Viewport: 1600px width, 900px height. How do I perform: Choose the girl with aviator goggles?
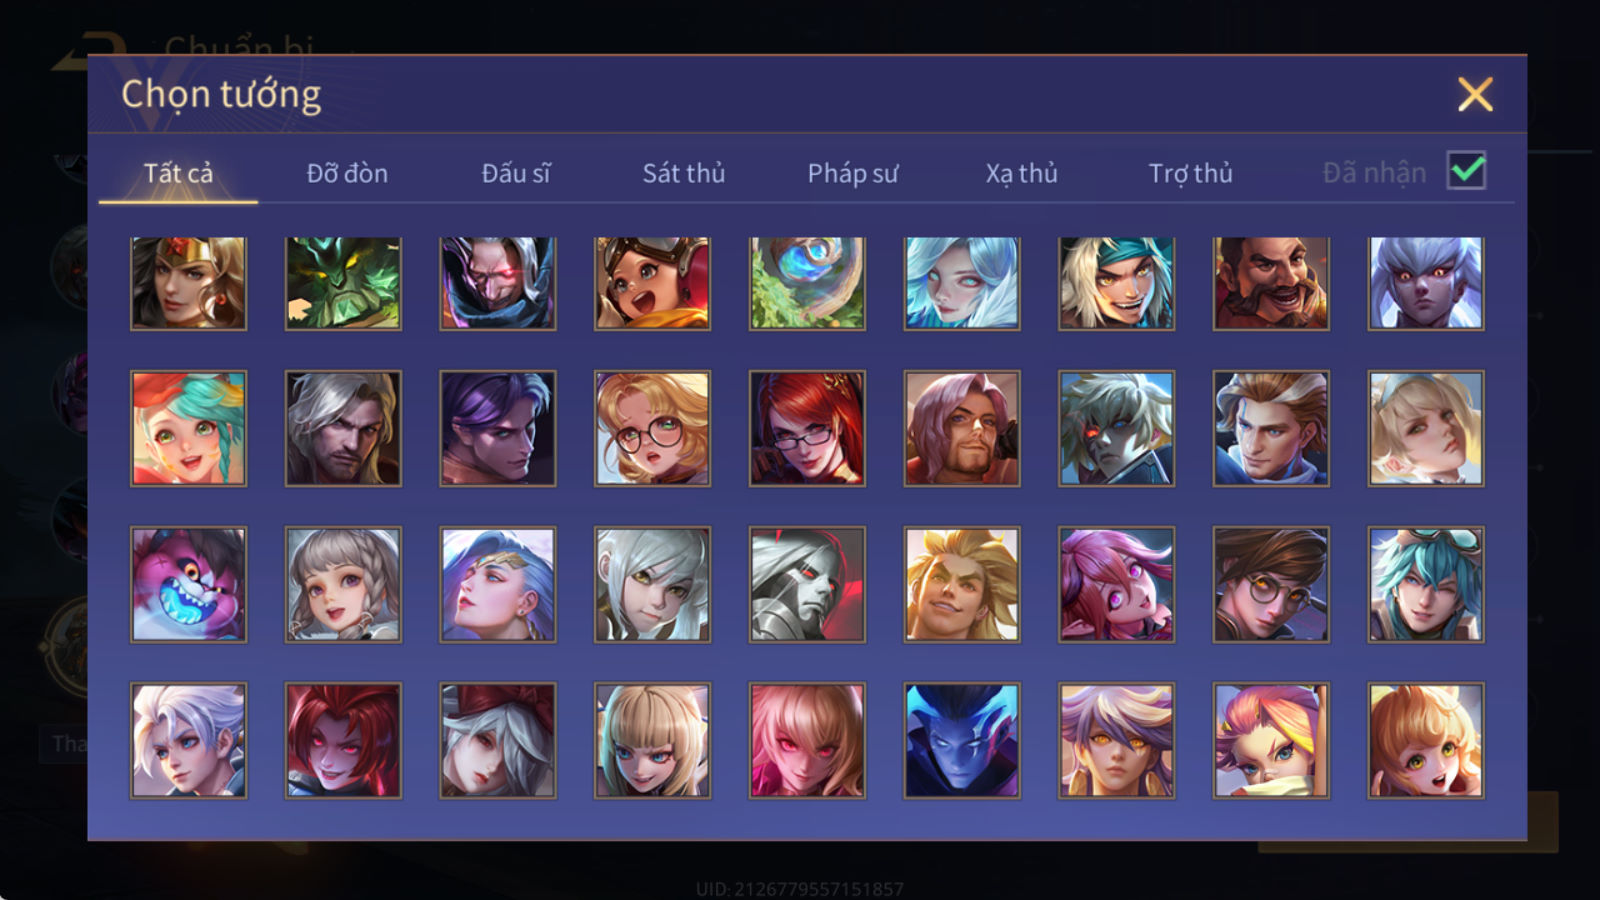pyautogui.click(x=652, y=284)
